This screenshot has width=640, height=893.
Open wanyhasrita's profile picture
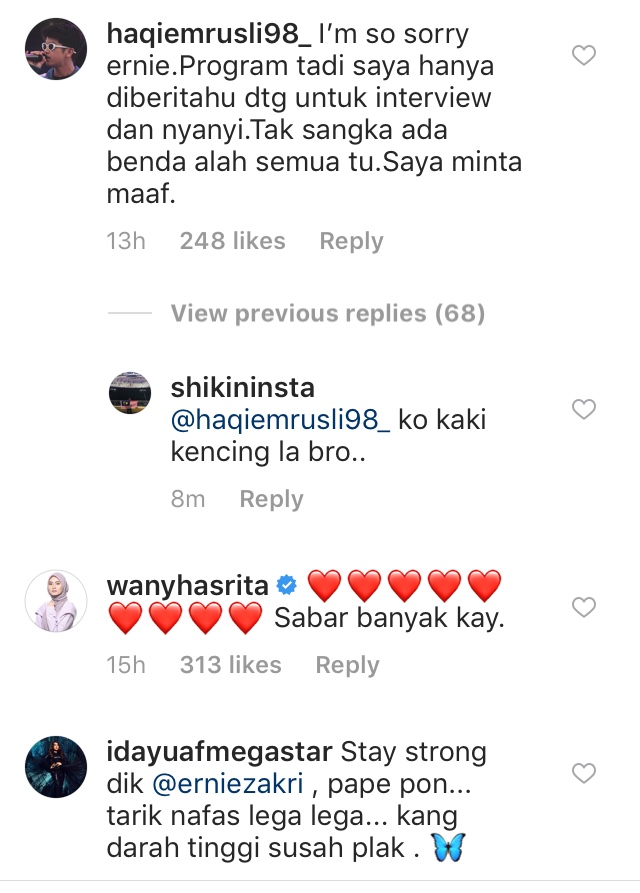(56, 601)
